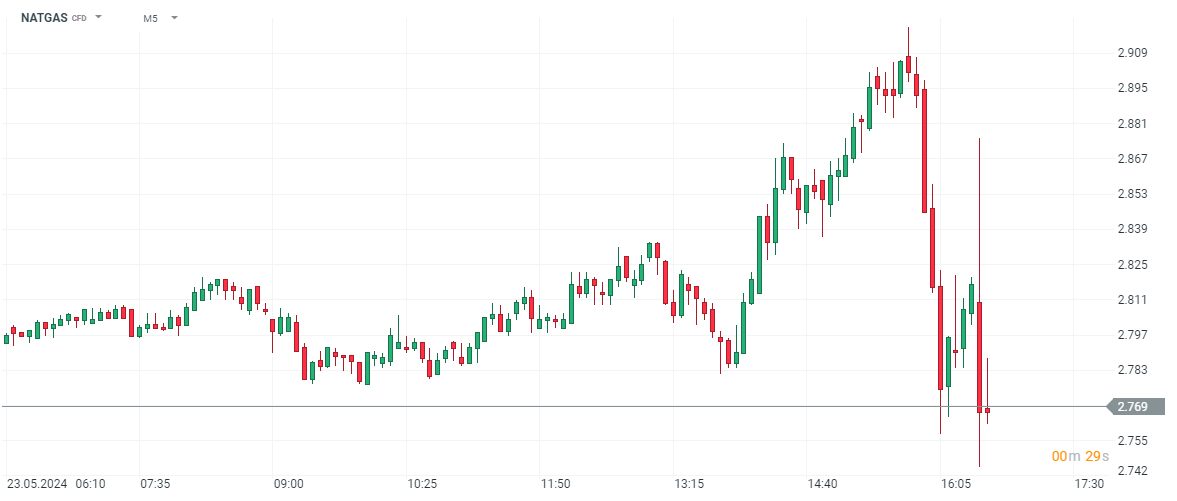Click the 2.895 price axis label
1177x501 pixels.
click(1133, 88)
